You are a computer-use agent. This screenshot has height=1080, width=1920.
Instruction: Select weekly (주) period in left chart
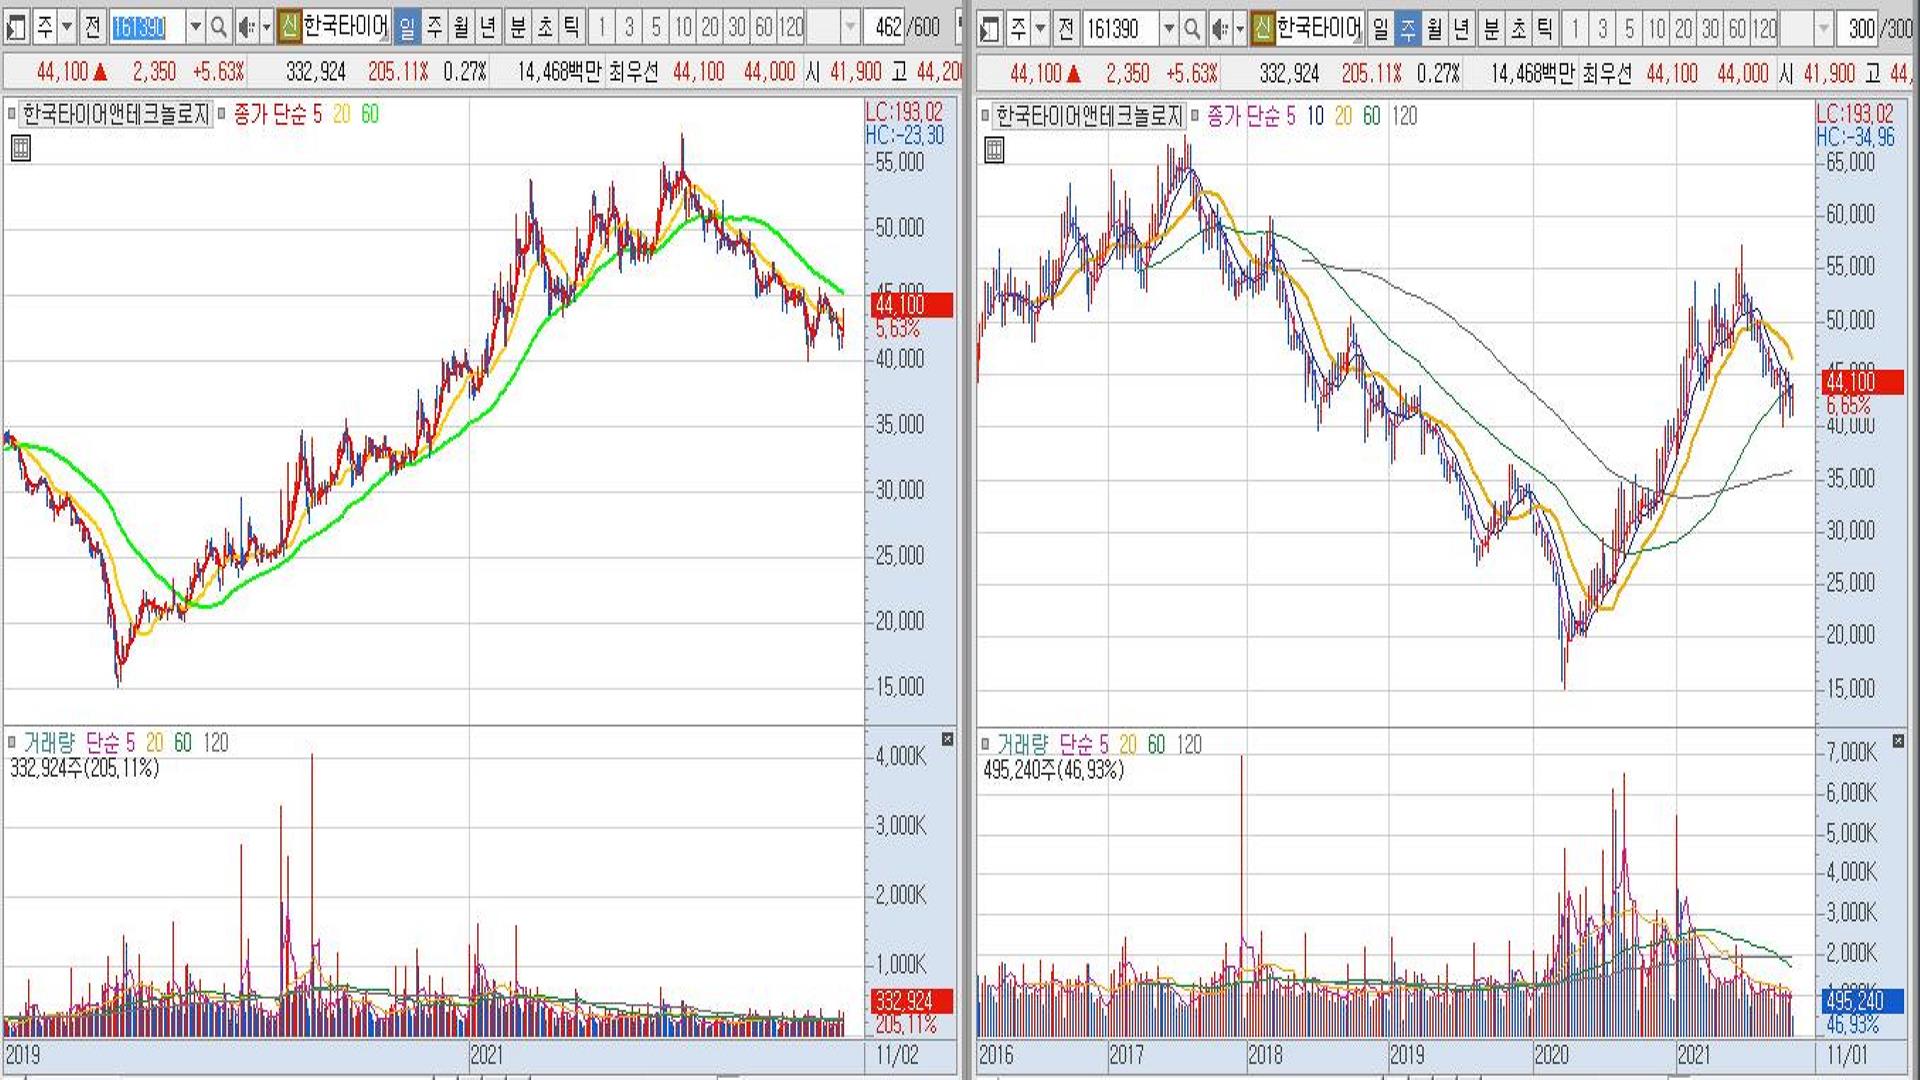click(x=434, y=28)
